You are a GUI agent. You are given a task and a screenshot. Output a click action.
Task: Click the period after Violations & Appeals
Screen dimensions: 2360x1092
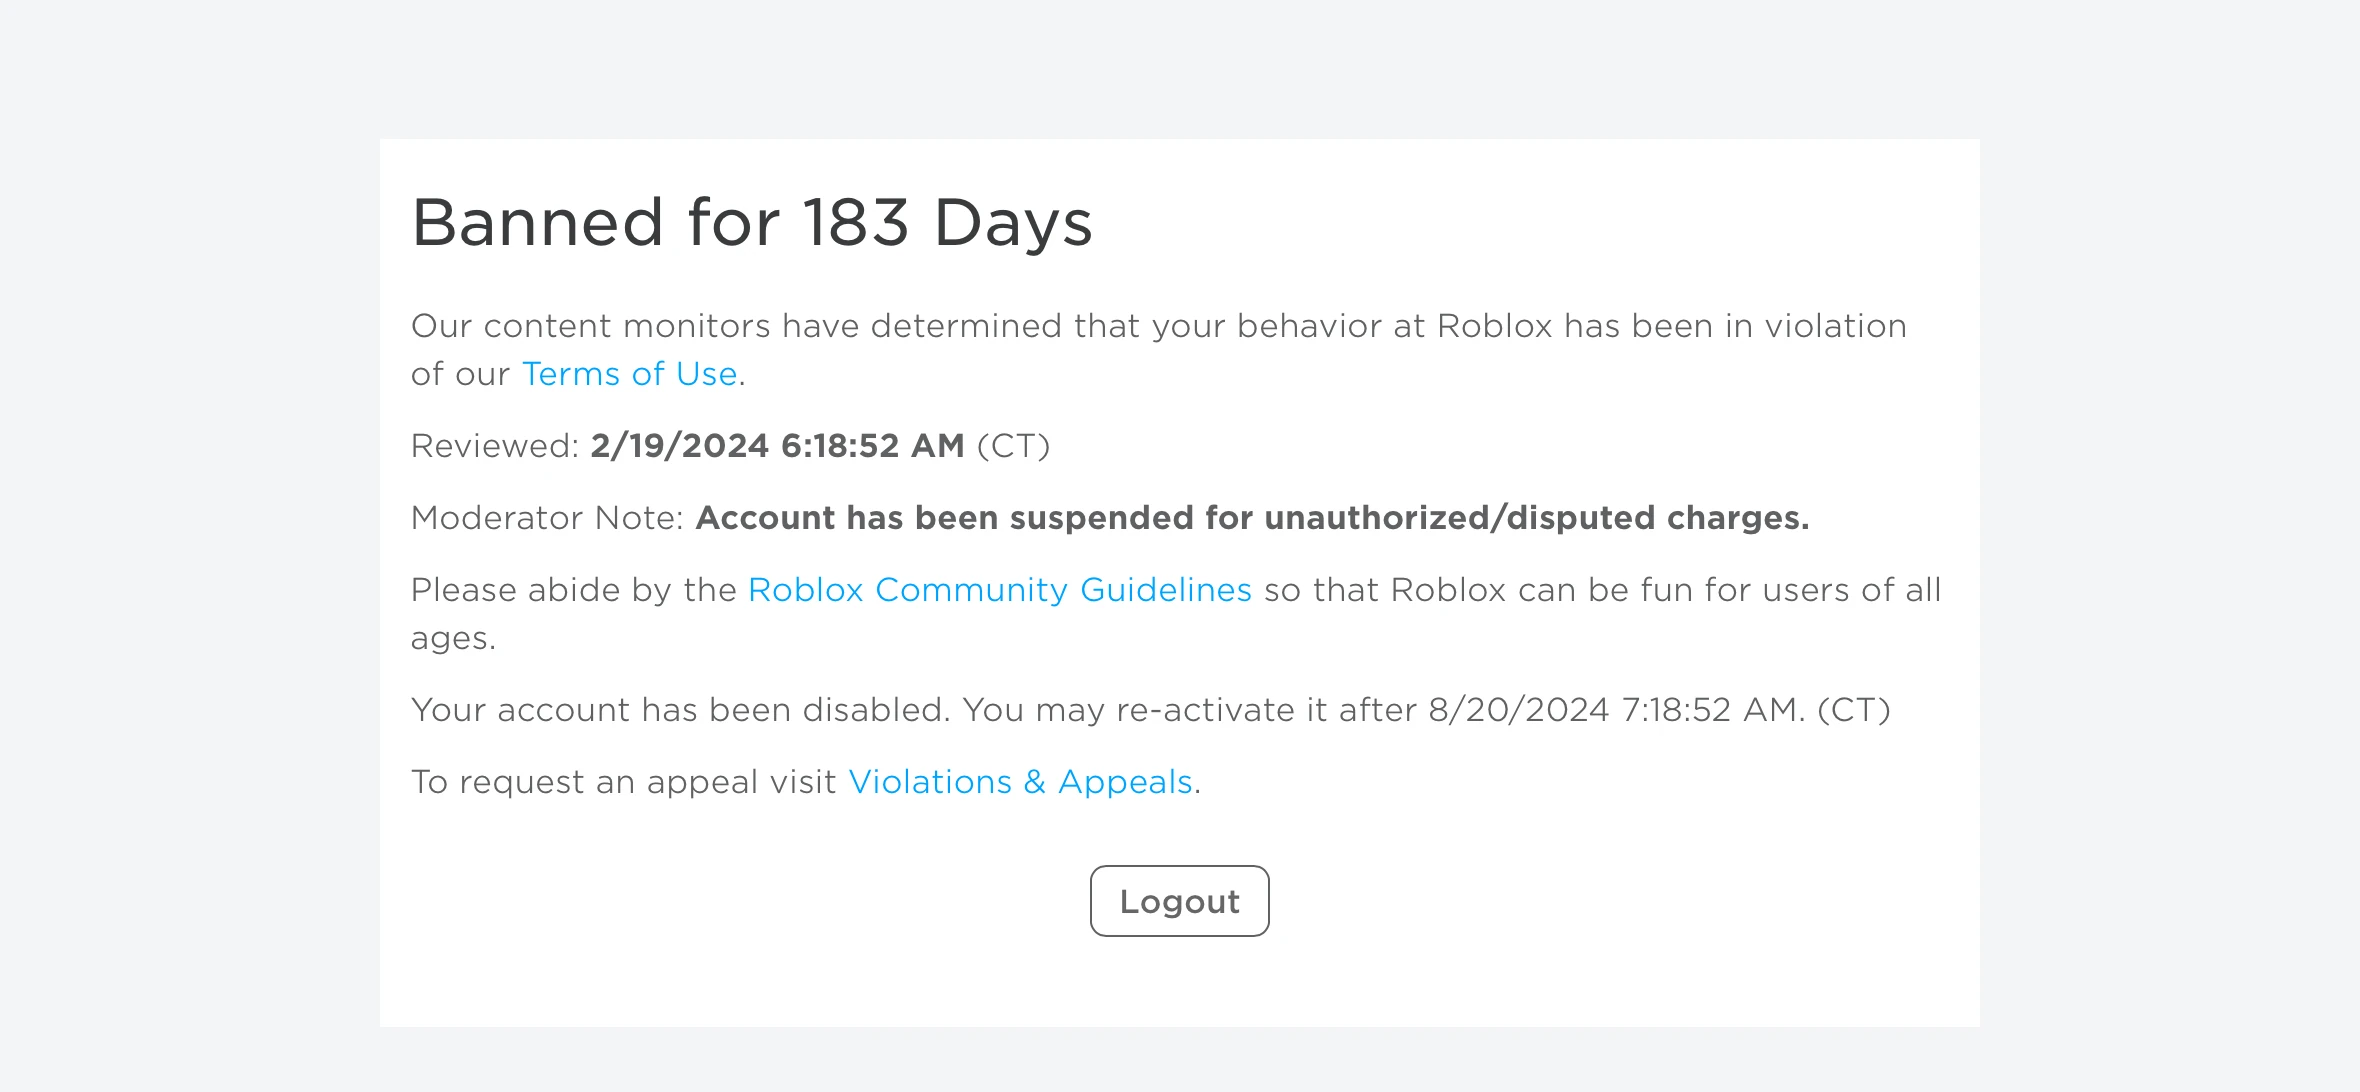tap(1197, 781)
